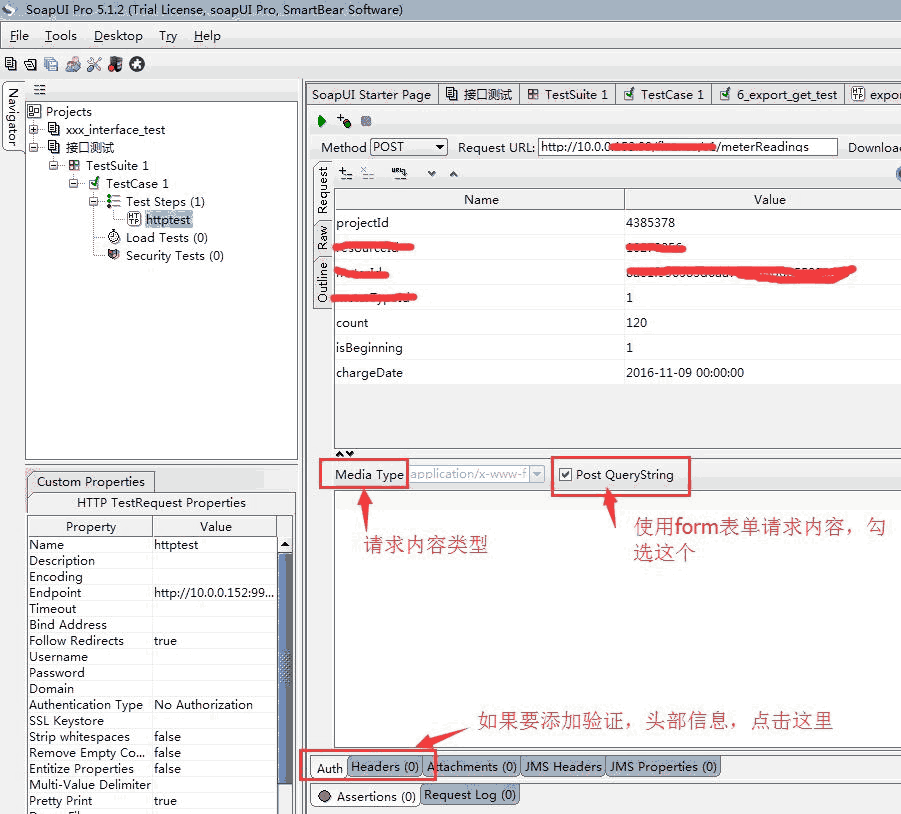Click the Security Tests shield icon
The height and width of the screenshot is (814, 901).
[x=114, y=256]
